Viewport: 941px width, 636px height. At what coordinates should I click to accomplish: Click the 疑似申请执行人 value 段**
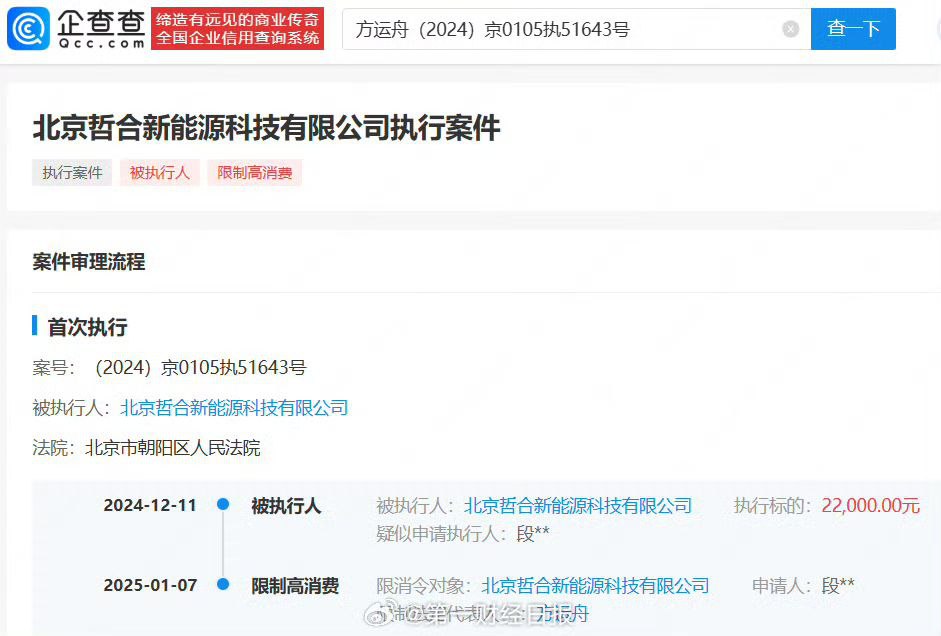click(x=533, y=533)
